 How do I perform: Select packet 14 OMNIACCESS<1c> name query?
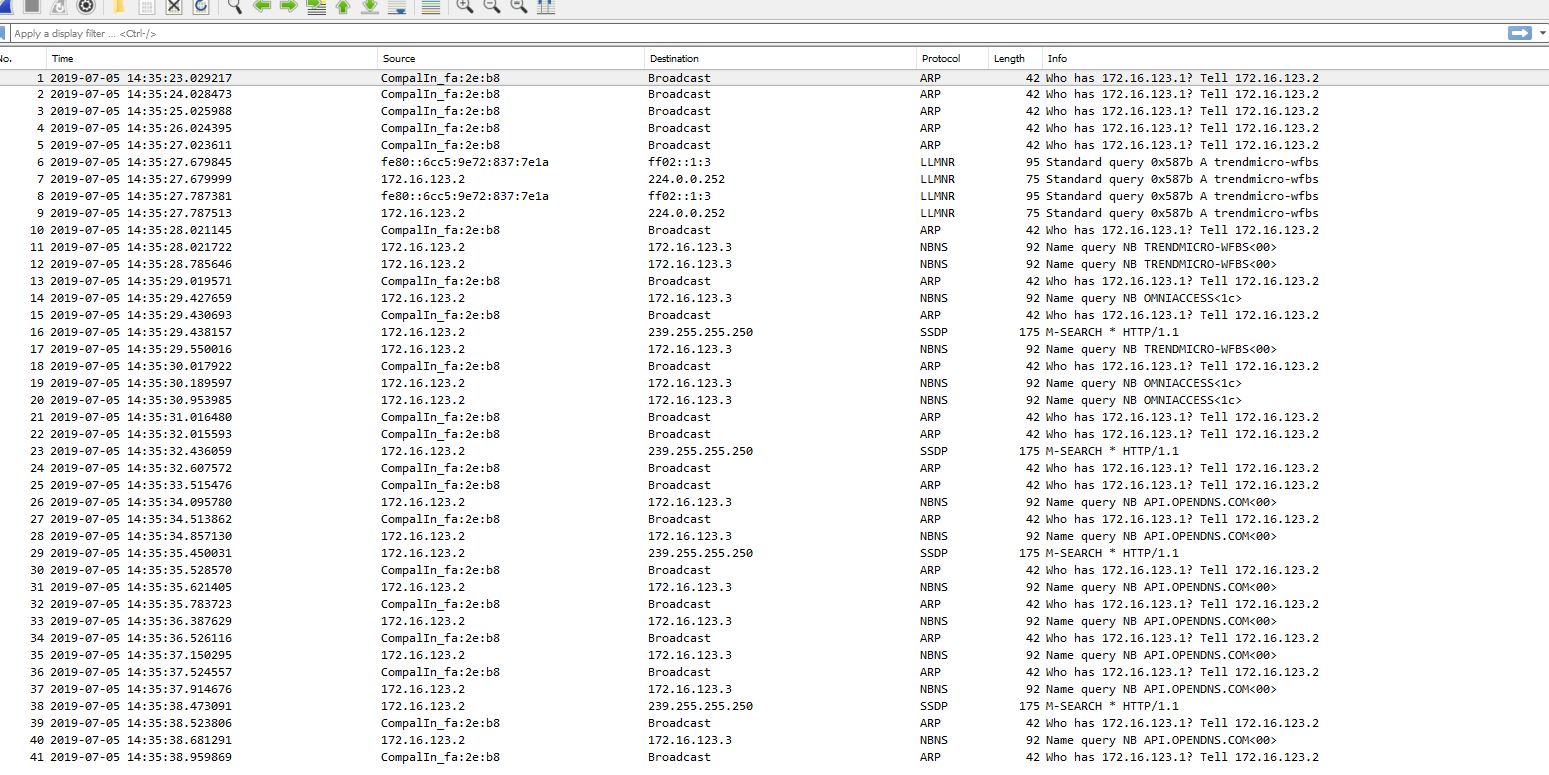pyautogui.click(x=774, y=298)
